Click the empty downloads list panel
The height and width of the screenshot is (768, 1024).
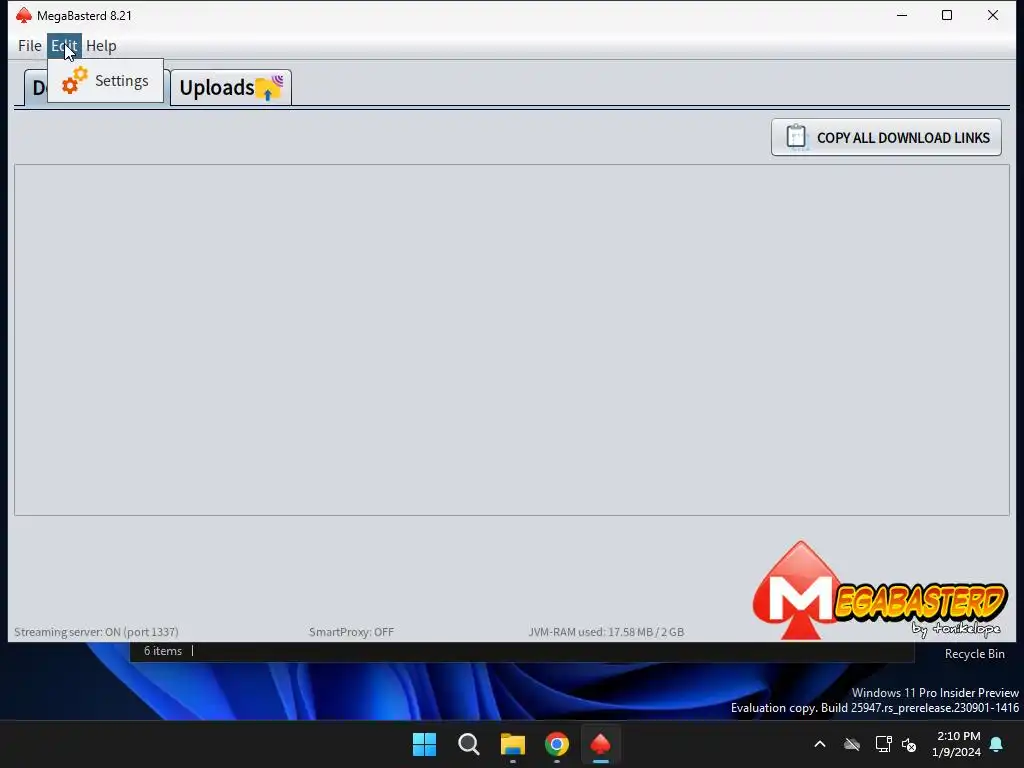[512, 340]
